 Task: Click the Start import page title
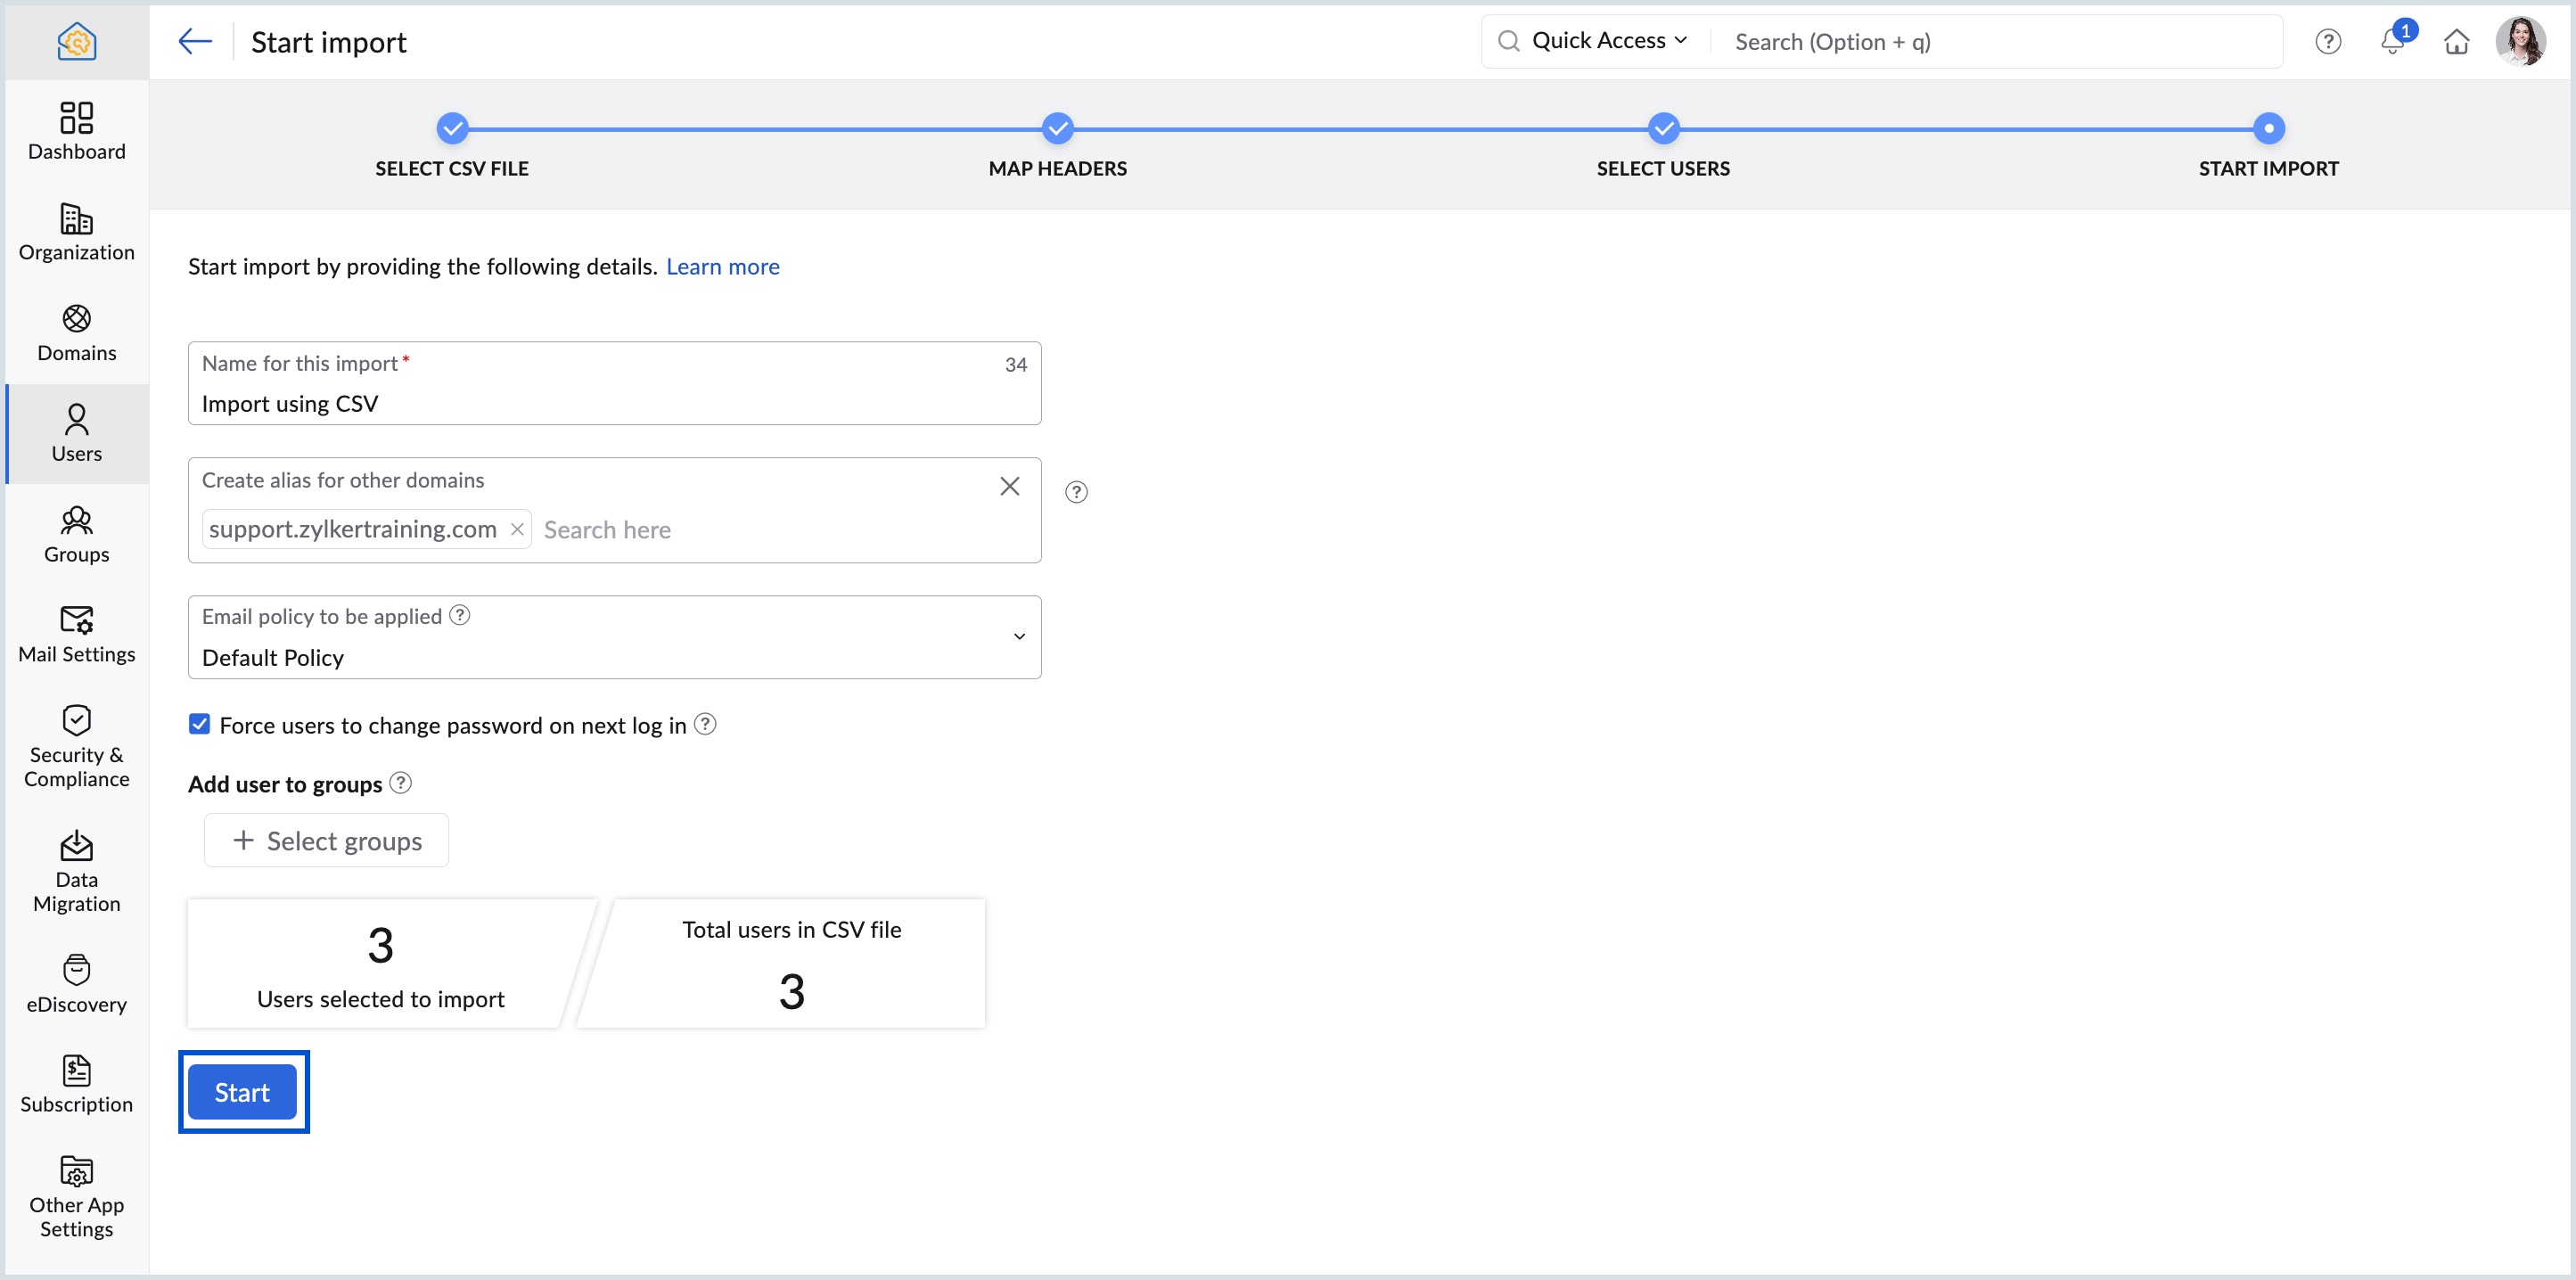(x=329, y=42)
